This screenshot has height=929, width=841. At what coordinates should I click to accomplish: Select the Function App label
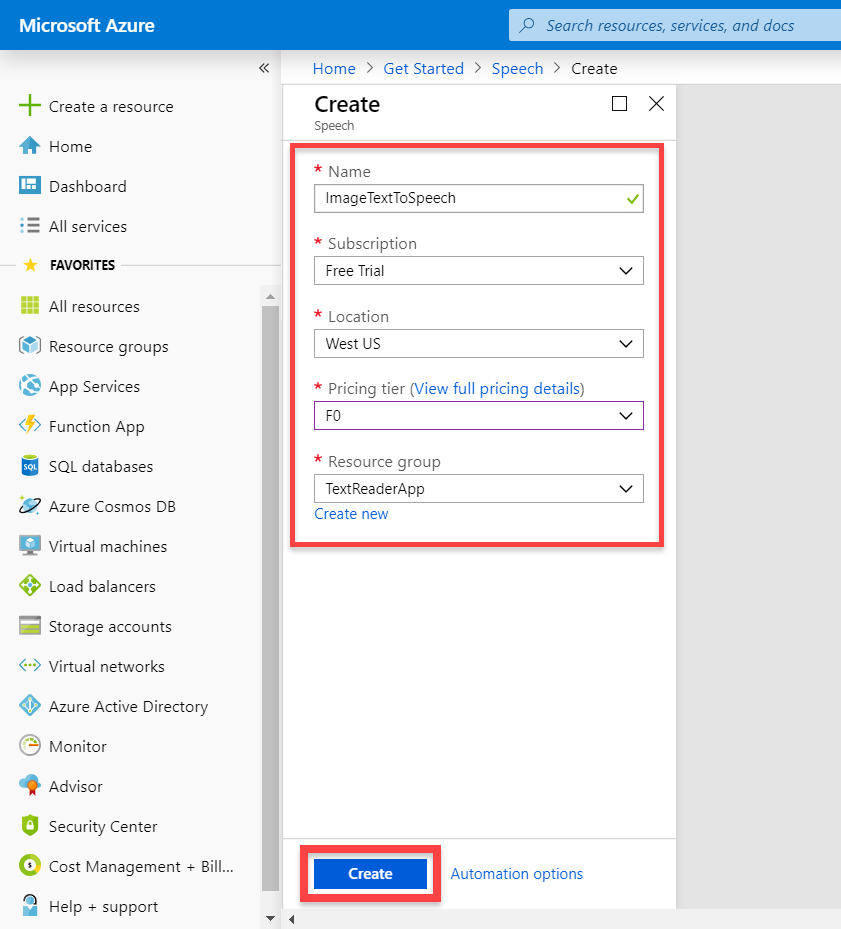(97, 427)
